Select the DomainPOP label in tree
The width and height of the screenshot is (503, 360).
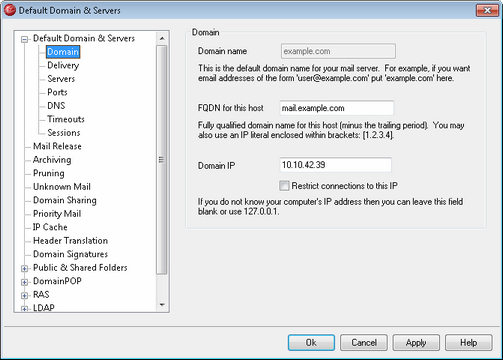pos(57,281)
